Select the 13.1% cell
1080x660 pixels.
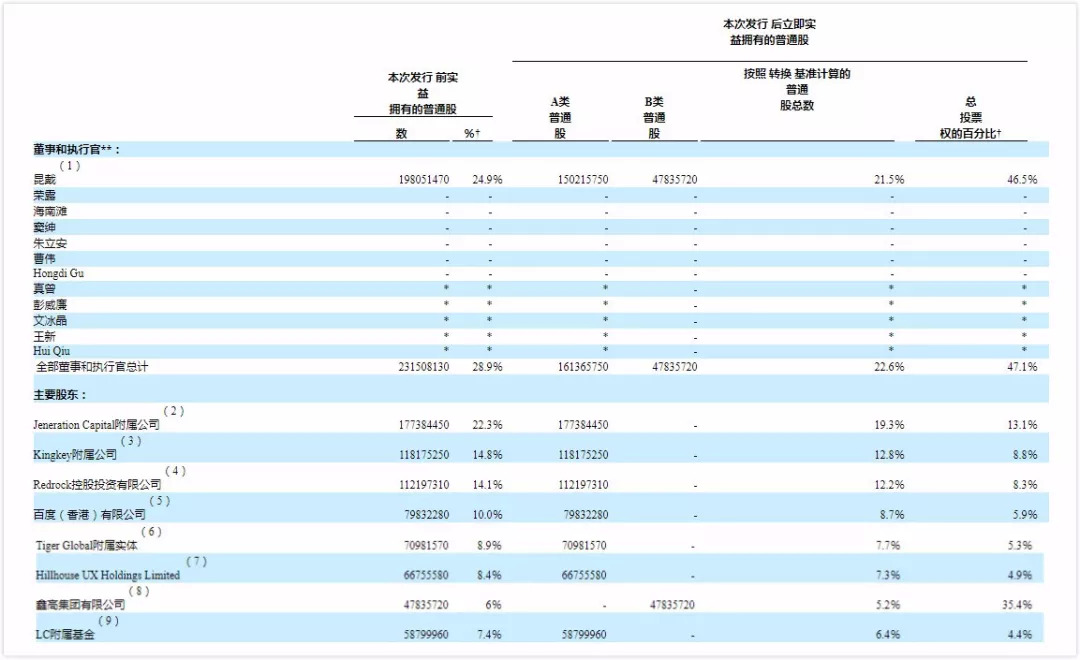(x=1021, y=425)
